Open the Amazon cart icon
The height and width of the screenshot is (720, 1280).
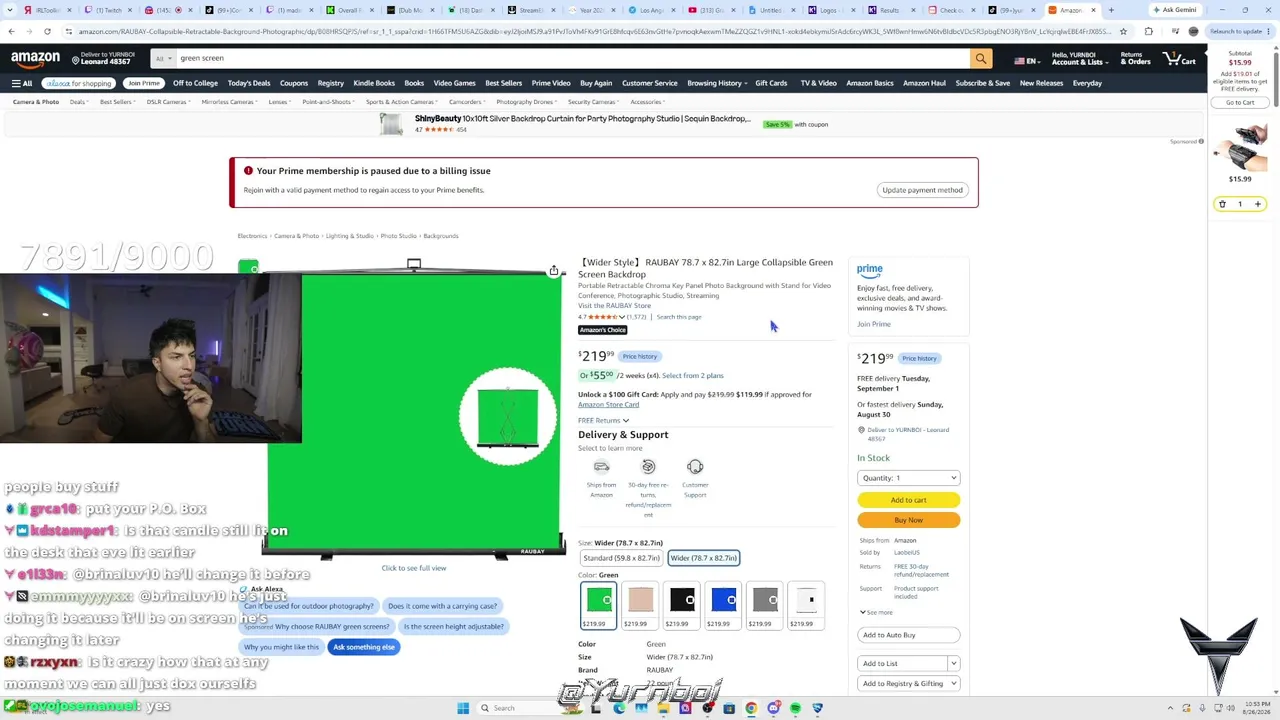[1181, 59]
